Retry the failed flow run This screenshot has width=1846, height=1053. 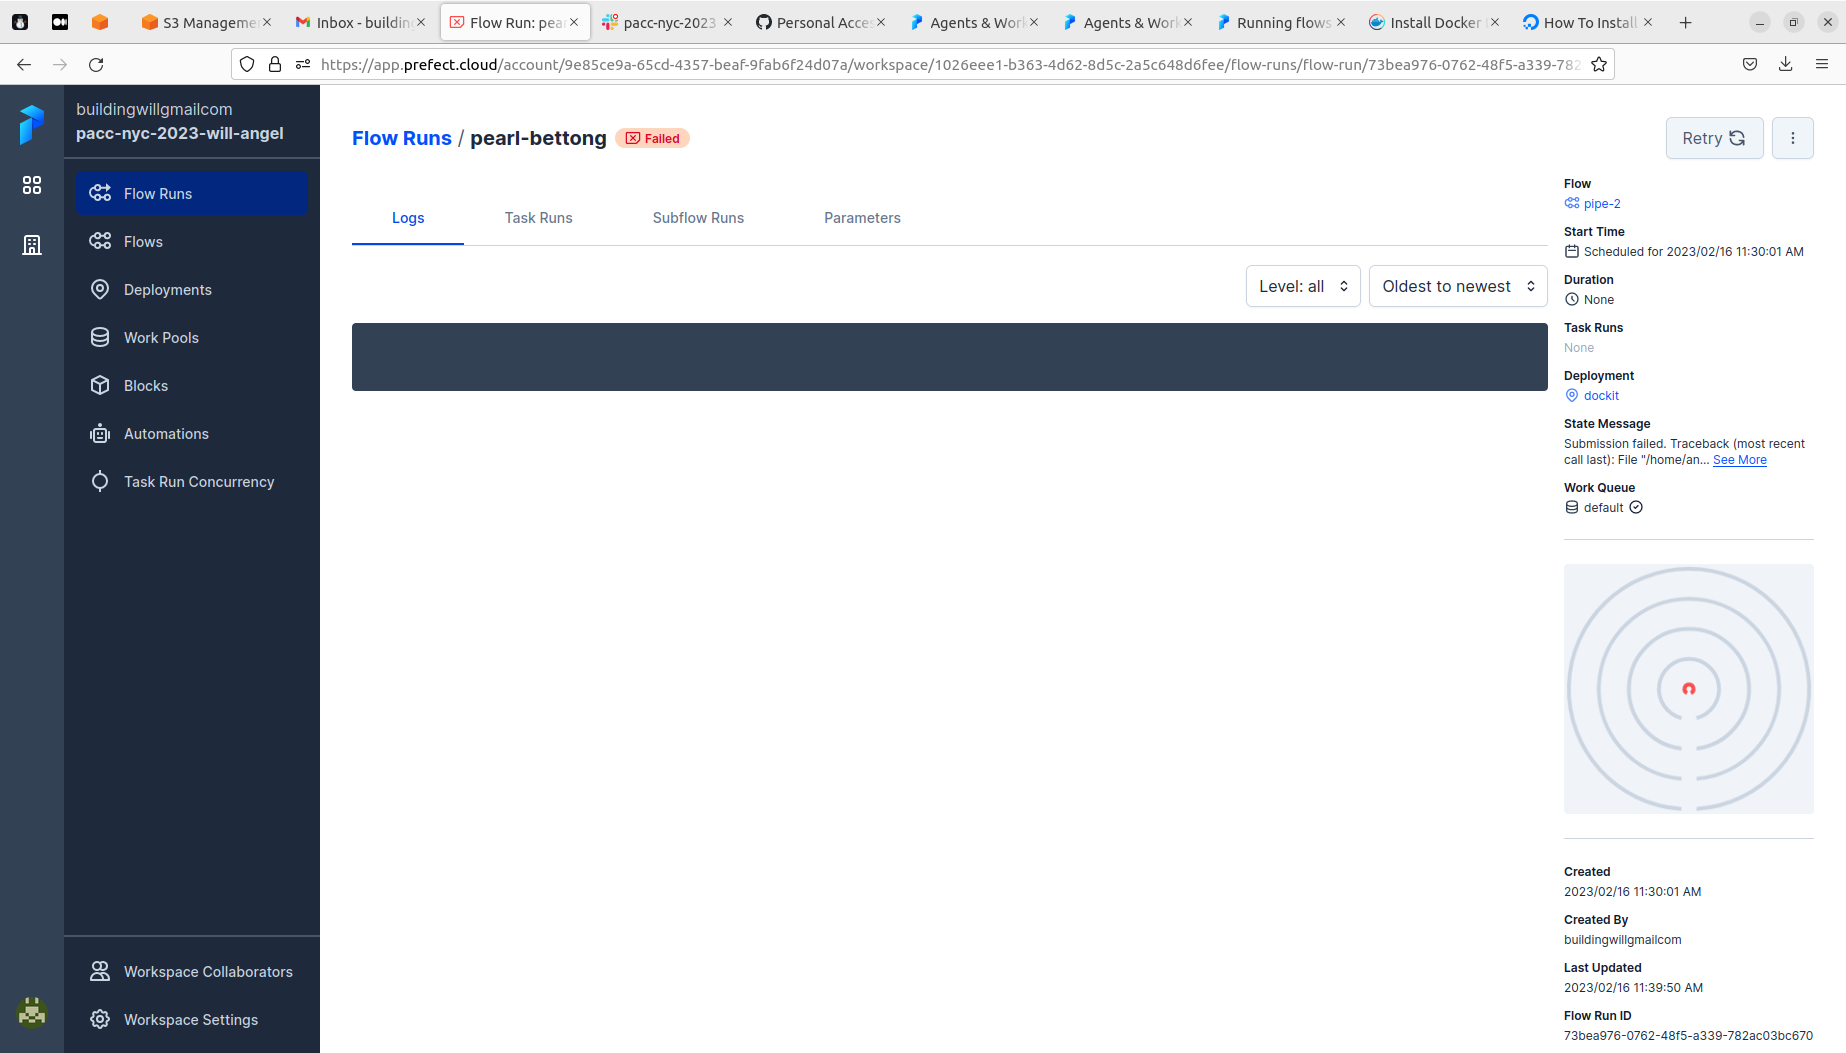tap(1714, 138)
